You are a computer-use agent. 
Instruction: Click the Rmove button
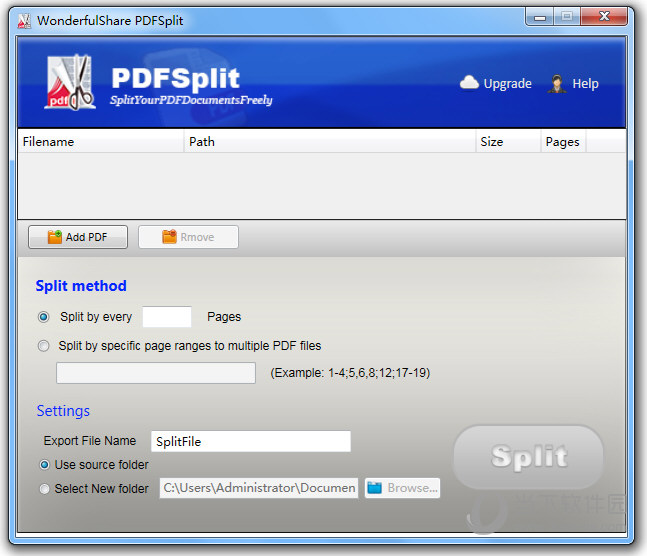[x=188, y=237]
